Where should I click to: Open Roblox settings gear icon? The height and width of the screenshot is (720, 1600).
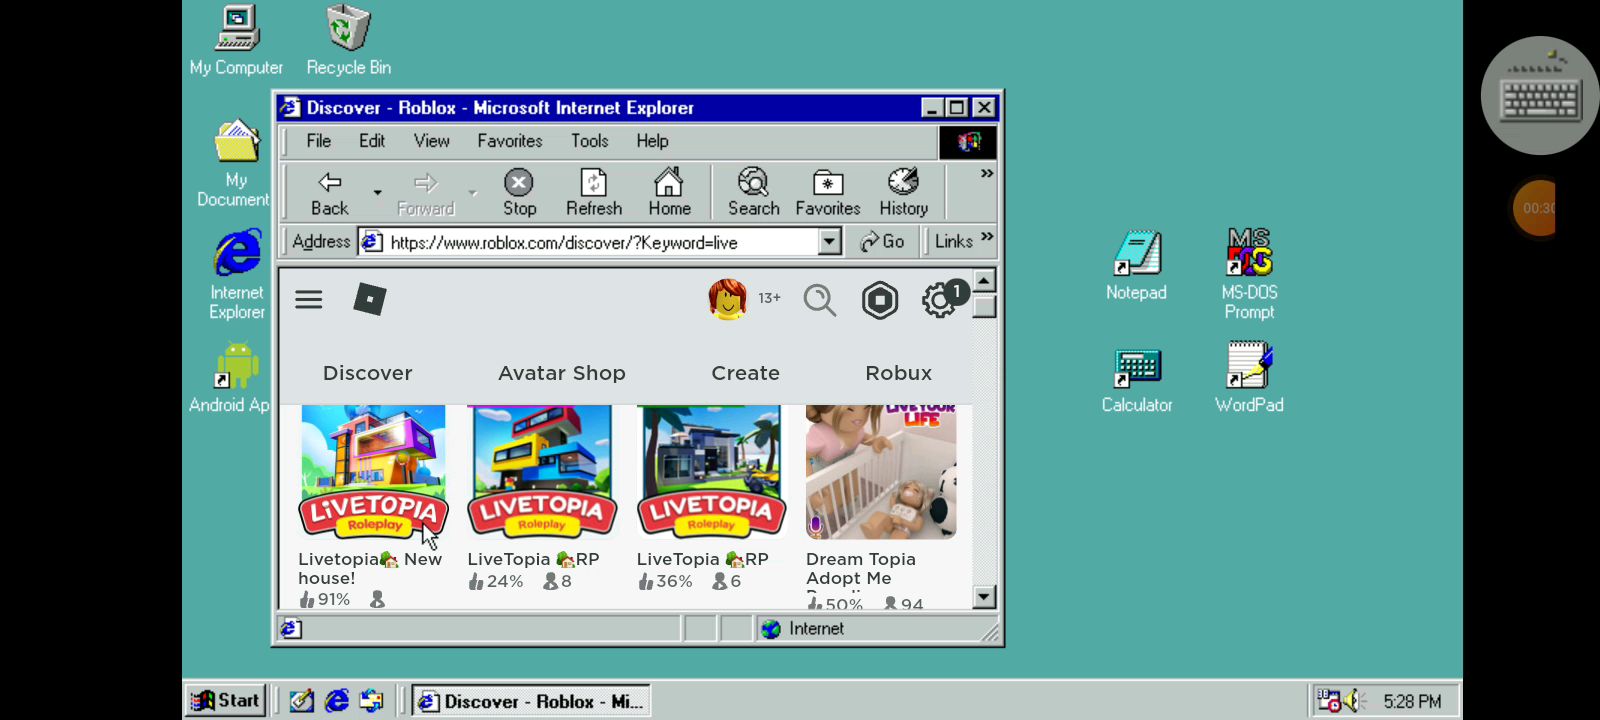tap(939, 300)
